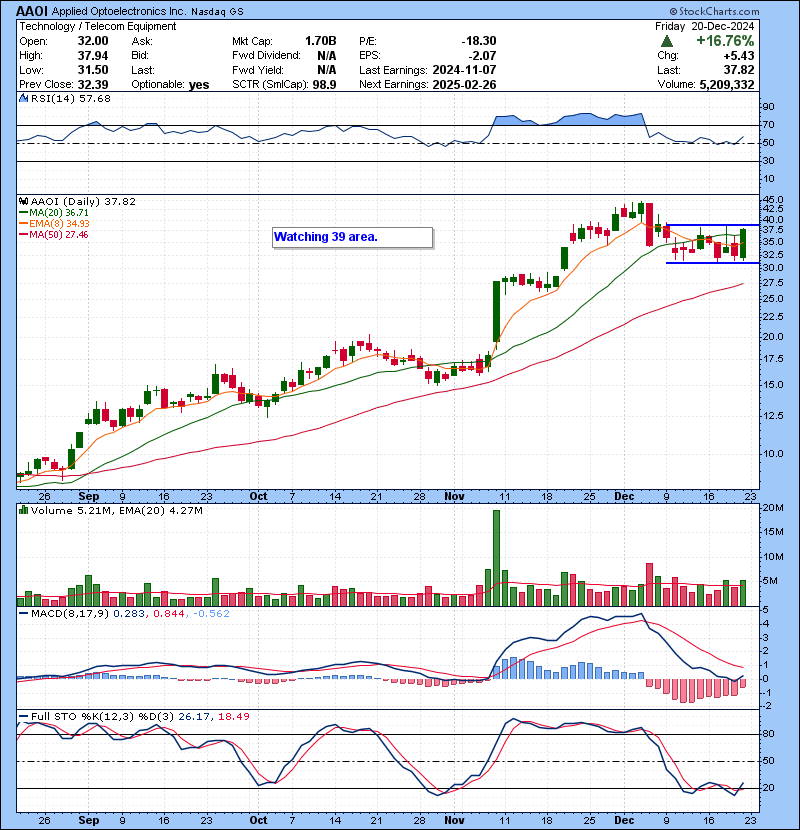Viewport: 800px width, 830px height.
Task: Click the Volume value 5,209,332
Action: pos(727,84)
